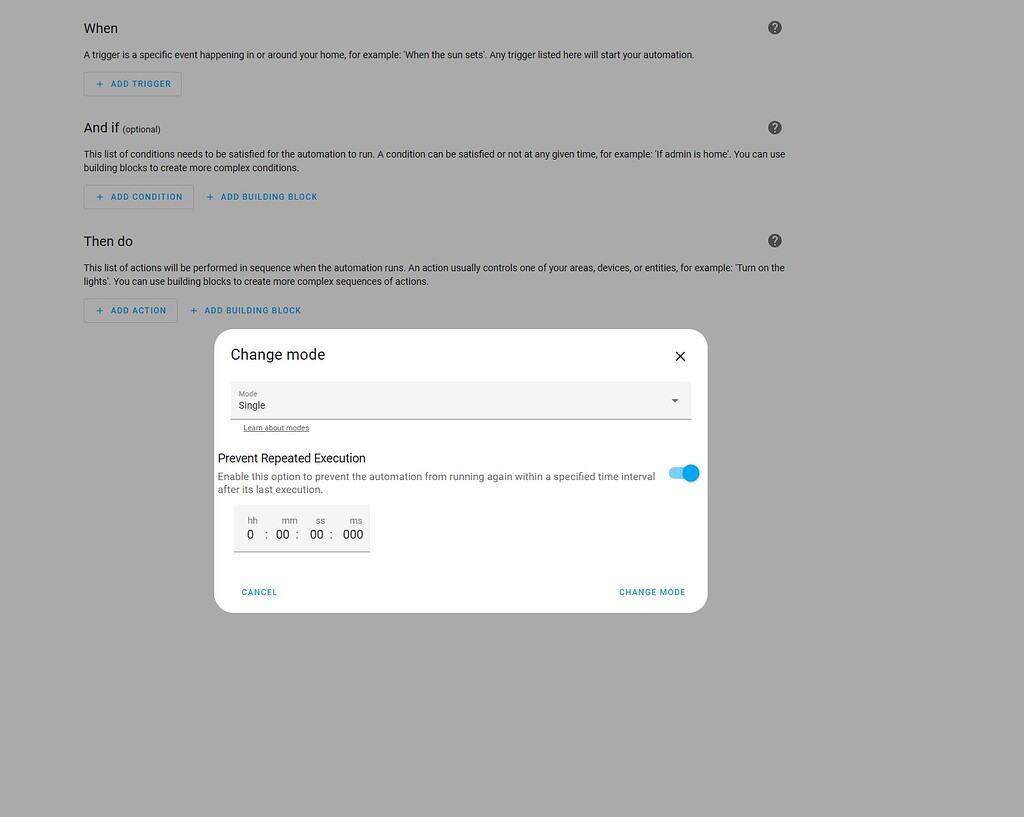Turn off repeated execution prevention
This screenshot has height=817, width=1024.
coord(683,472)
